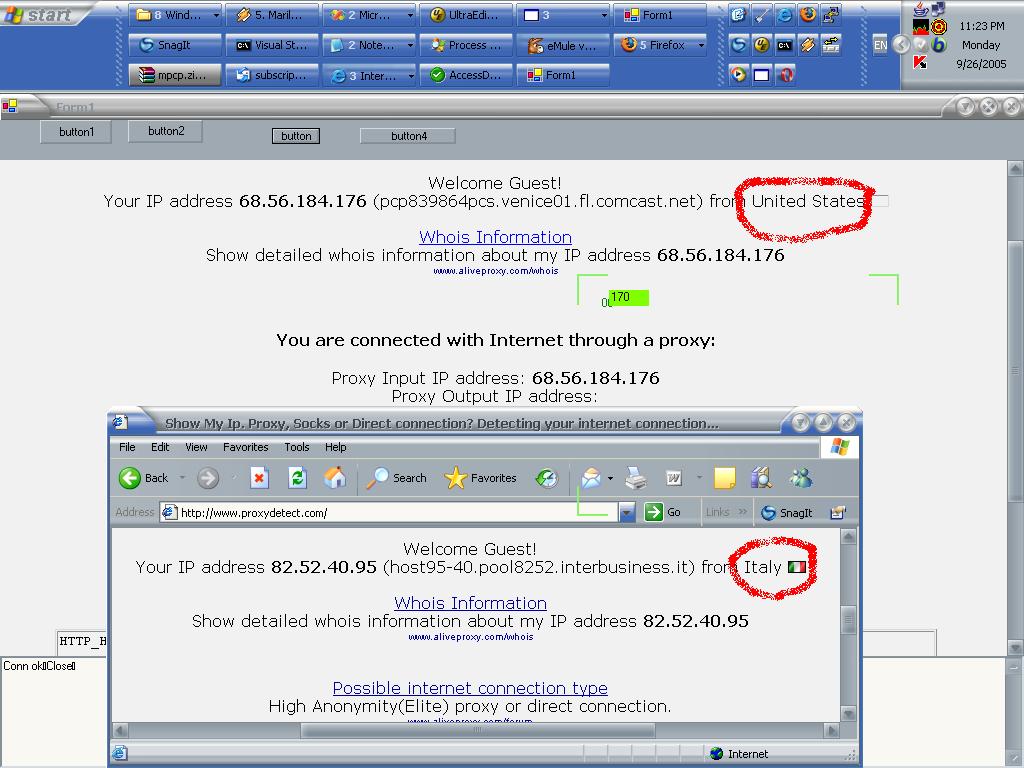Print the page with the printer icon

pyautogui.click(x=635, y=478)
